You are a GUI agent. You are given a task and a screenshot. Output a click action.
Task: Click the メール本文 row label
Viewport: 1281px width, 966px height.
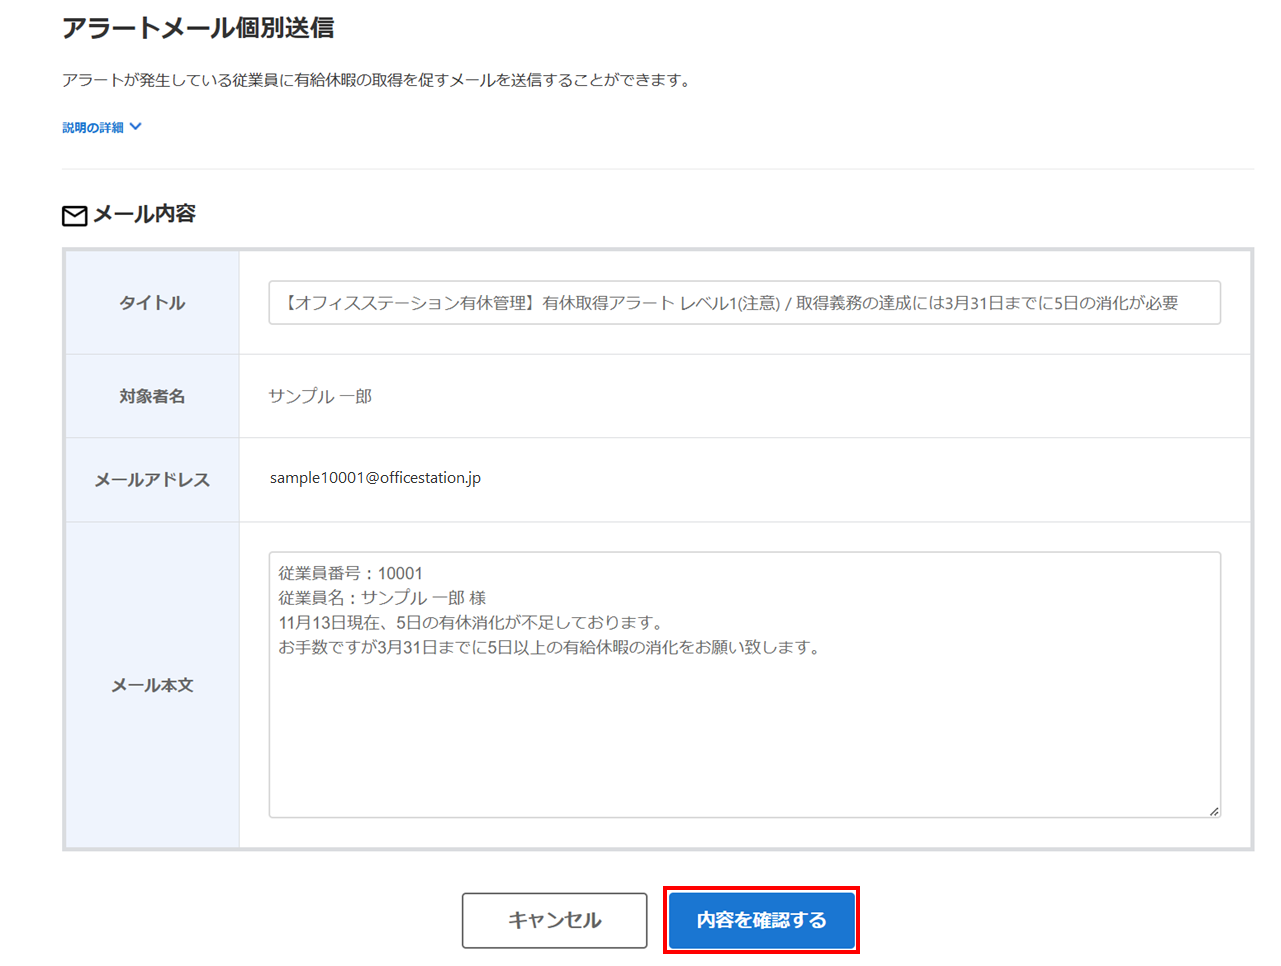152,685
